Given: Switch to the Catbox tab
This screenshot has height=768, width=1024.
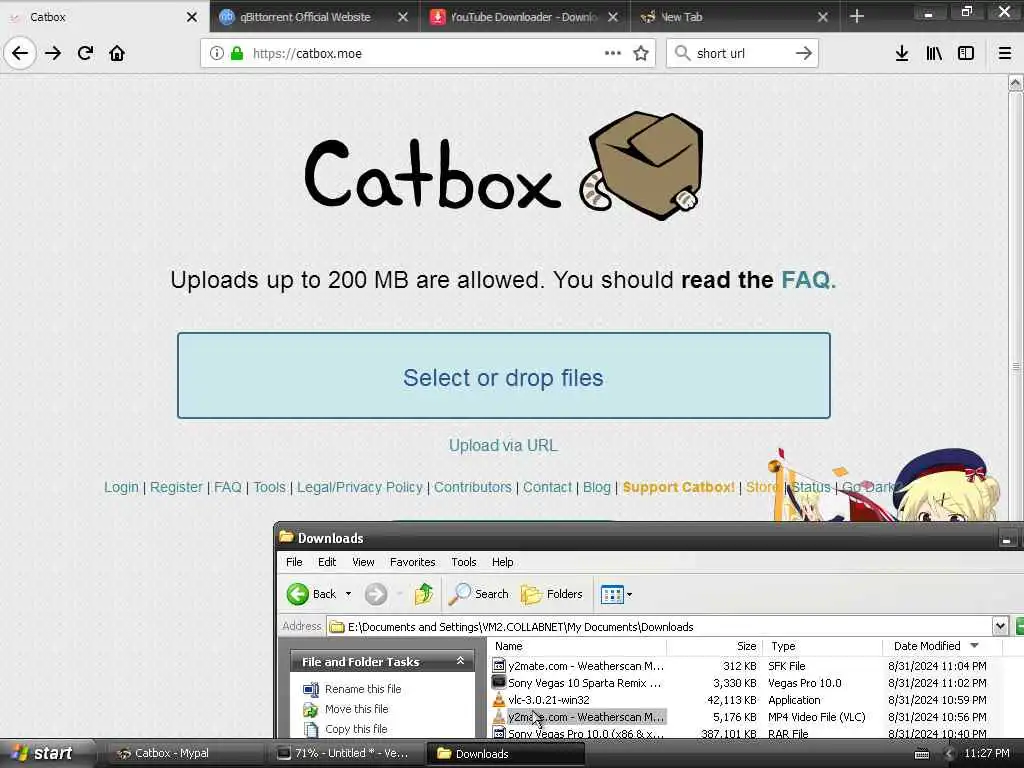Looking at the screenshot, I should pyautogui.click(x=104, y=16).
